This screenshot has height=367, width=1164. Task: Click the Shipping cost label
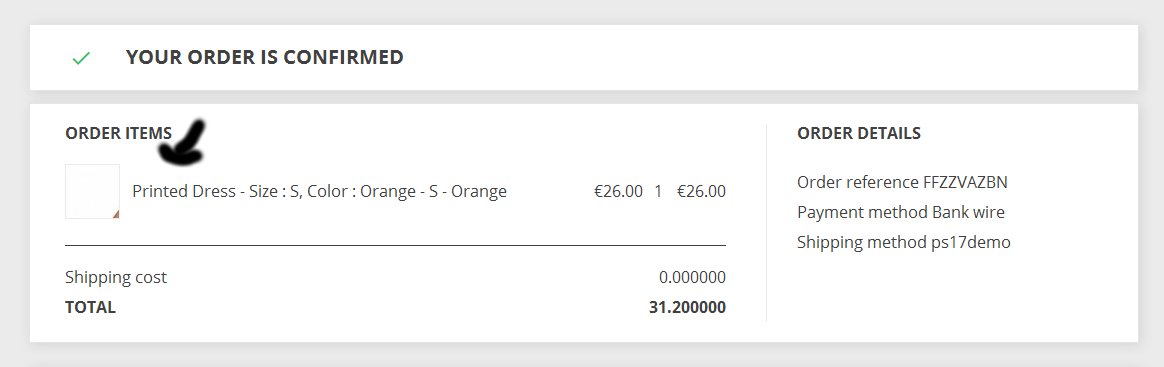click(x=116, y=278)
